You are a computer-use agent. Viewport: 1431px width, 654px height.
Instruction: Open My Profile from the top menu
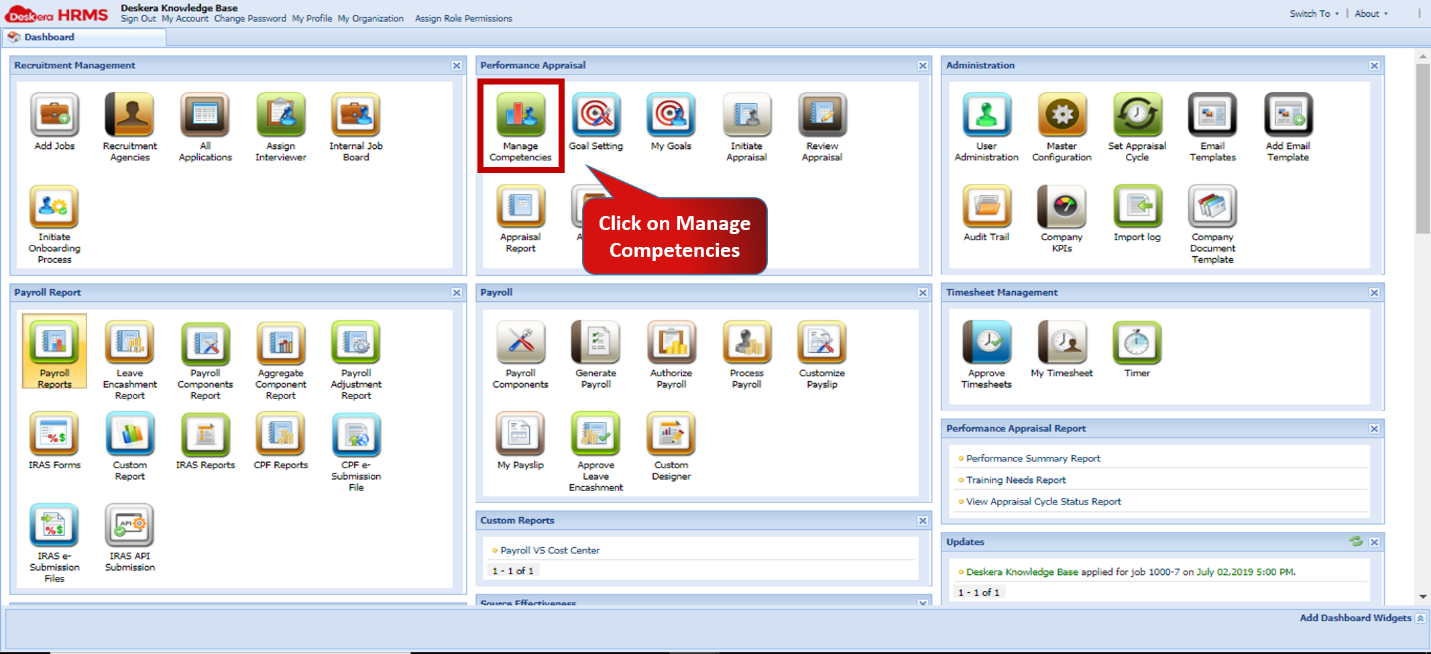[311, 18]
